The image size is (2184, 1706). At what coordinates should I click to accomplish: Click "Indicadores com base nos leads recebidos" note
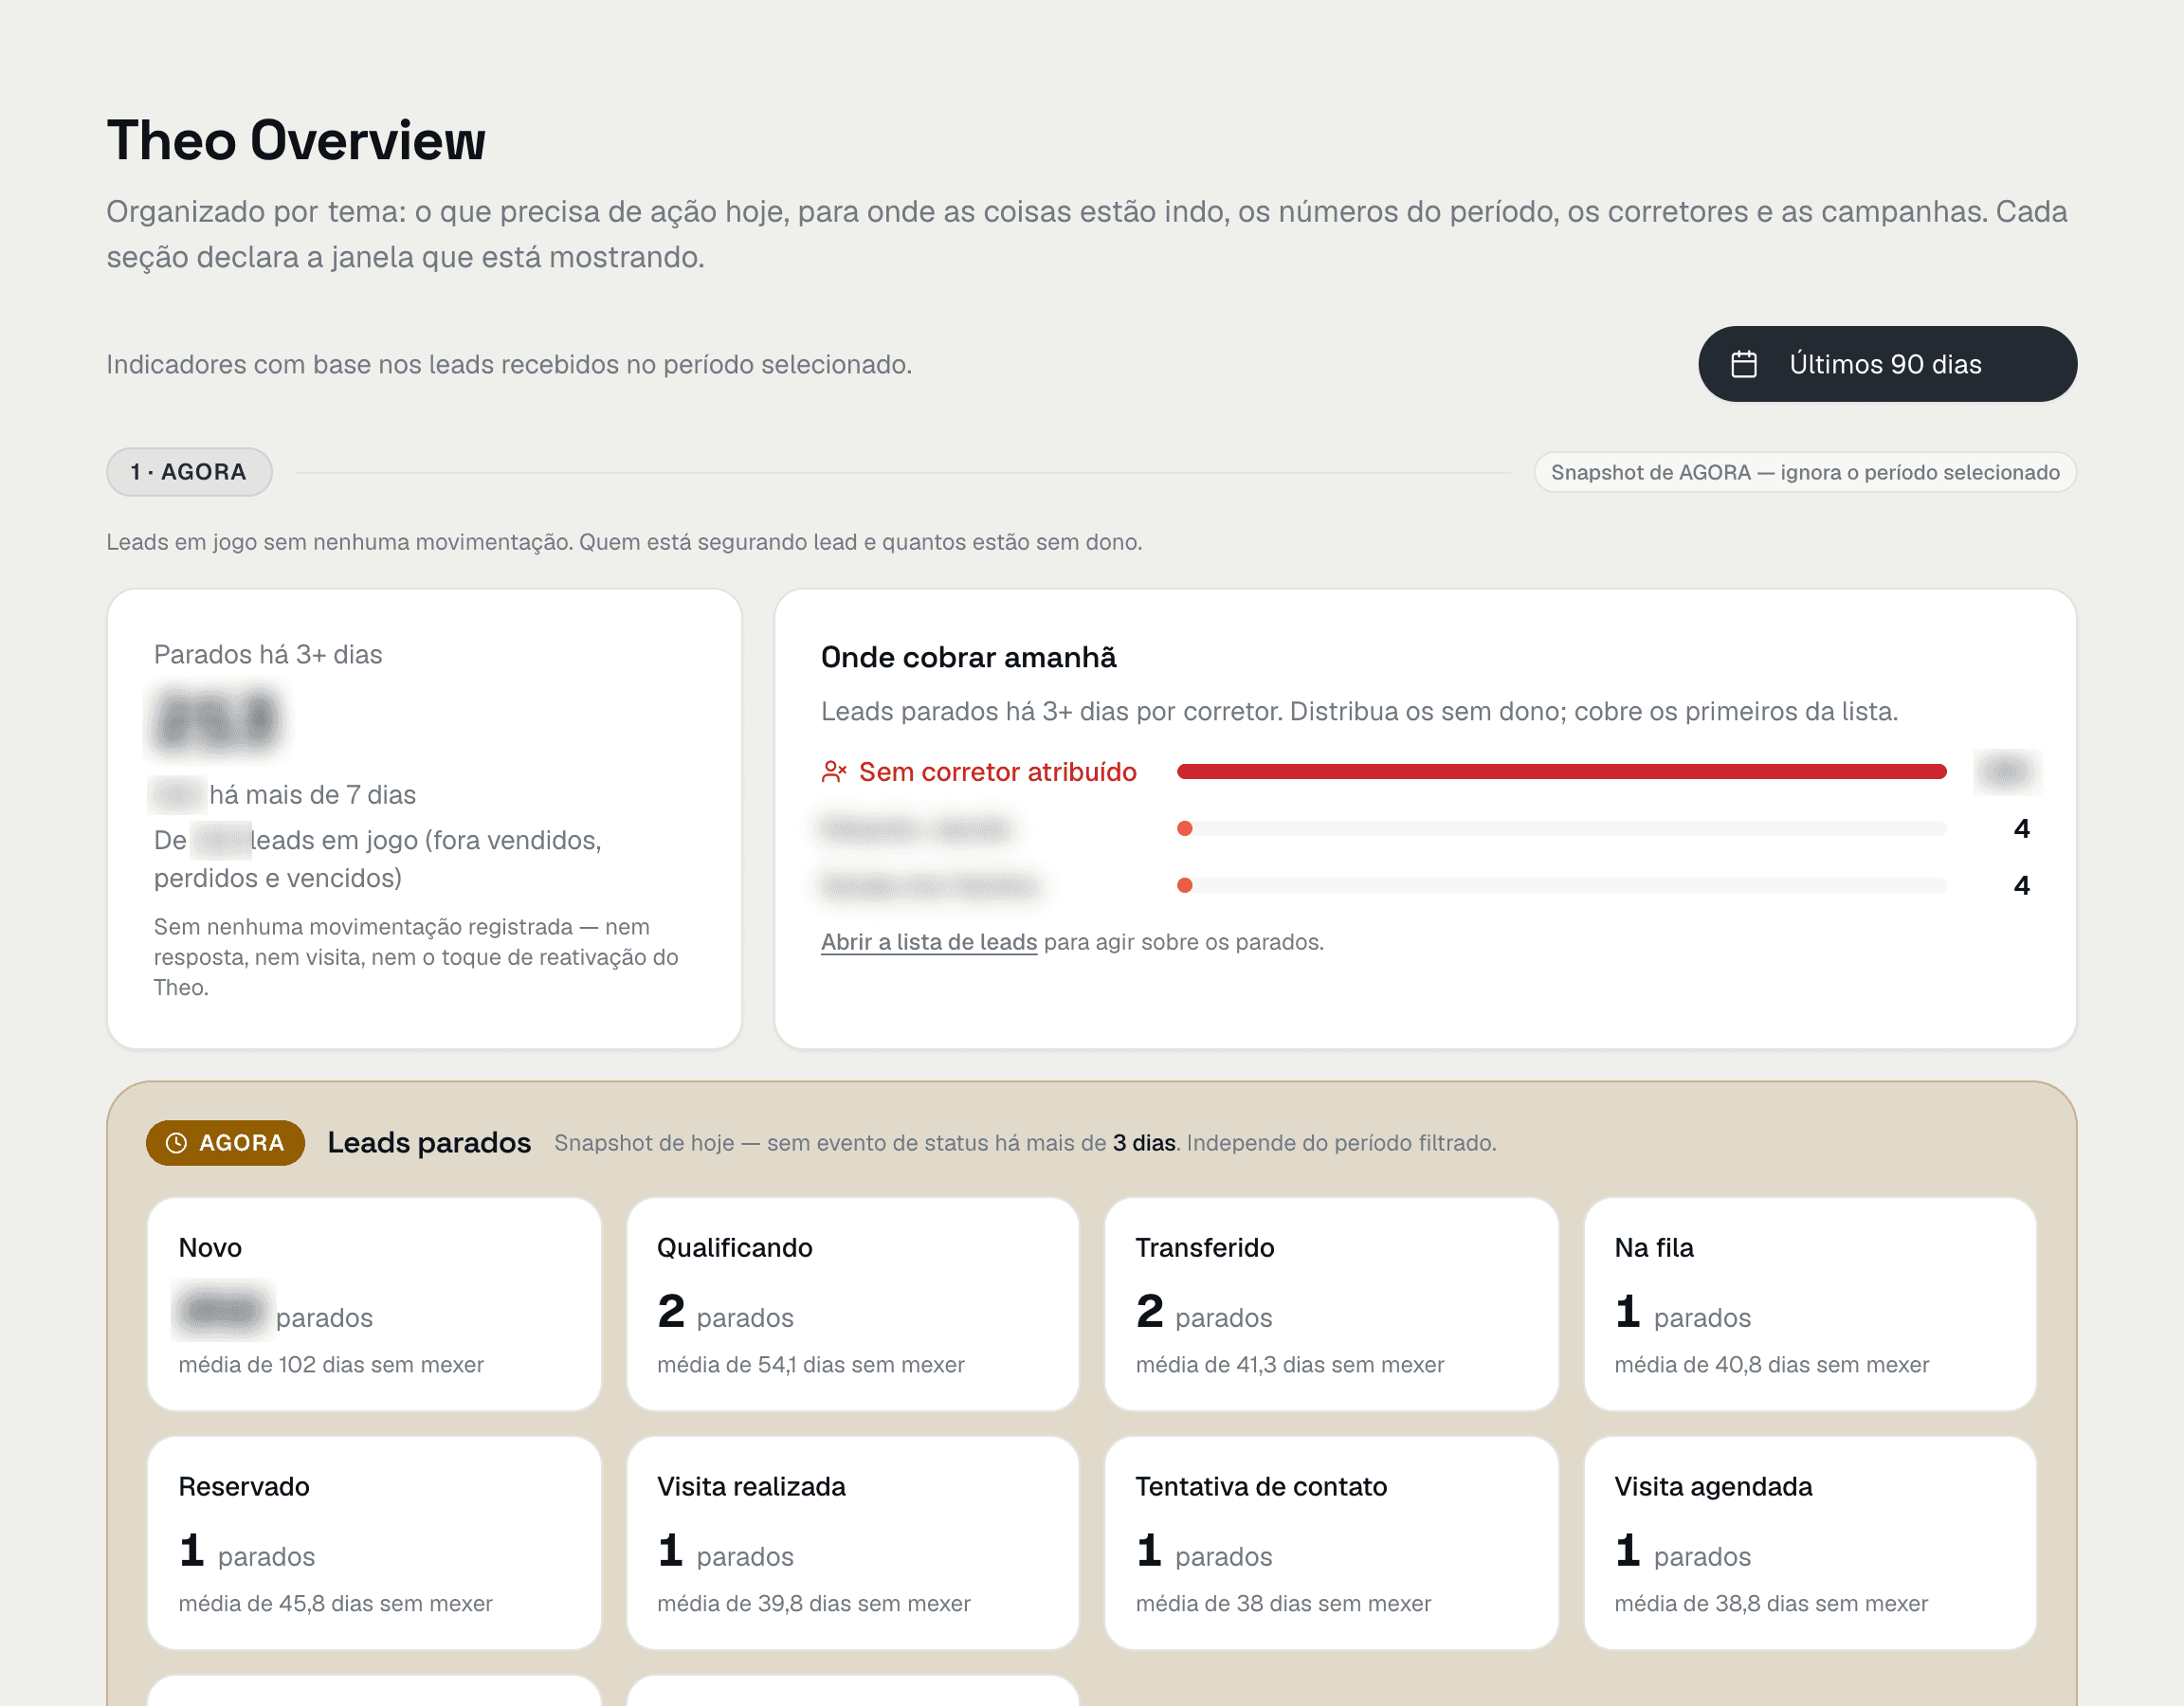click(509, 364)
